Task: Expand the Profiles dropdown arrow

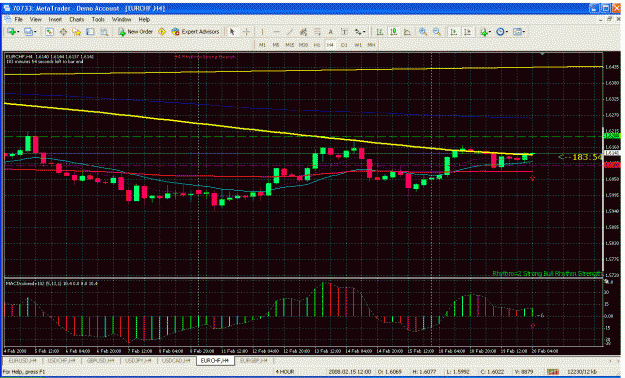Action: pos(35,32)
